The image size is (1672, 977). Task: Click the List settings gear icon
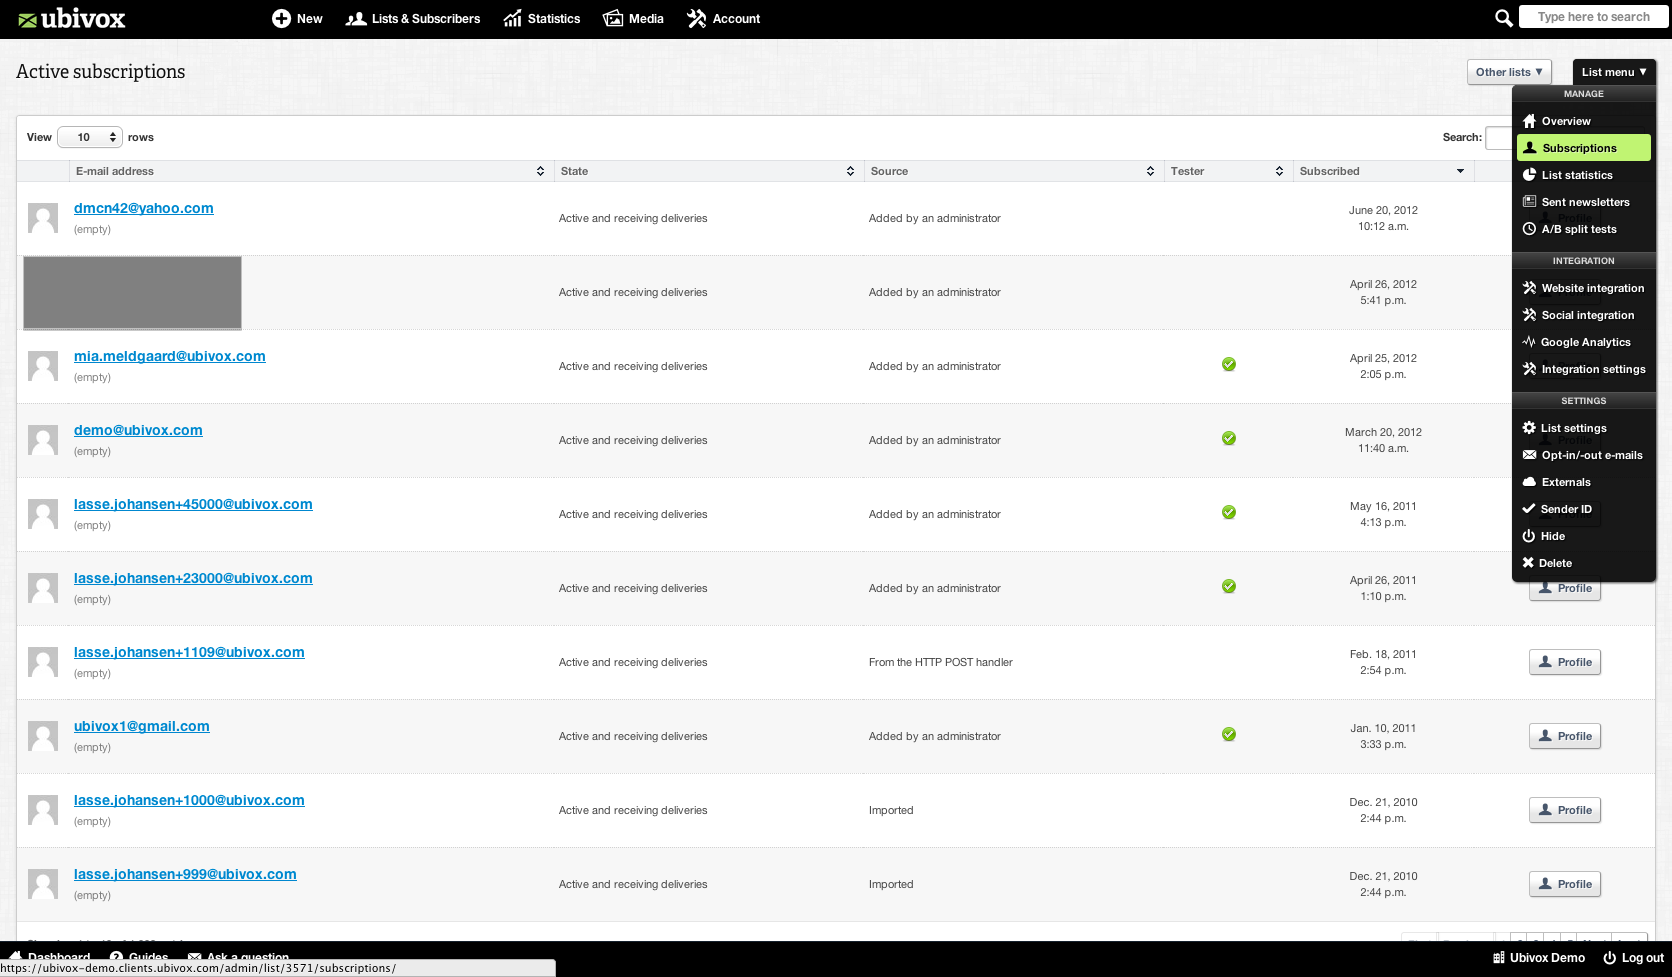click(x=1529, y=428)
